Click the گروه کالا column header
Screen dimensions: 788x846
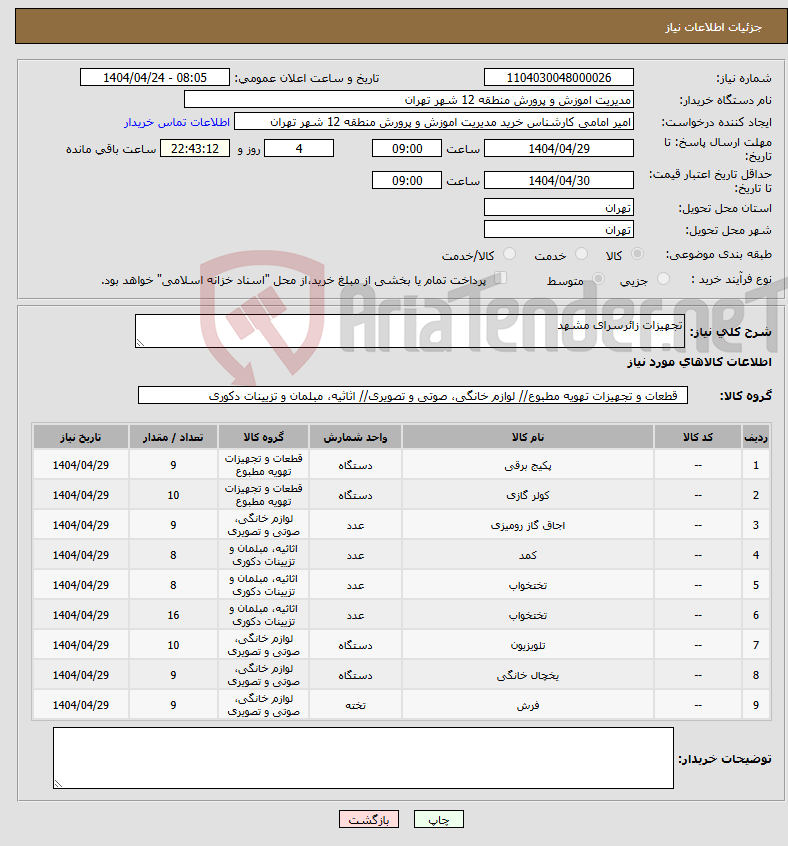(x=264, y=437)
